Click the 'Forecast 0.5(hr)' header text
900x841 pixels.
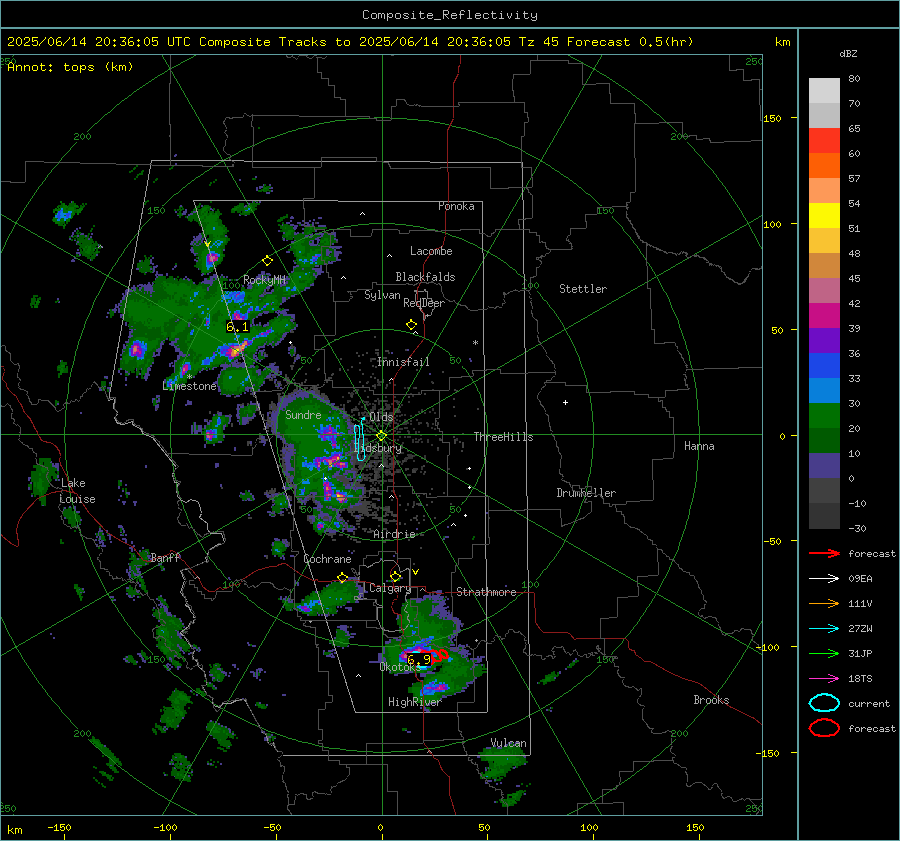[630, 42]
